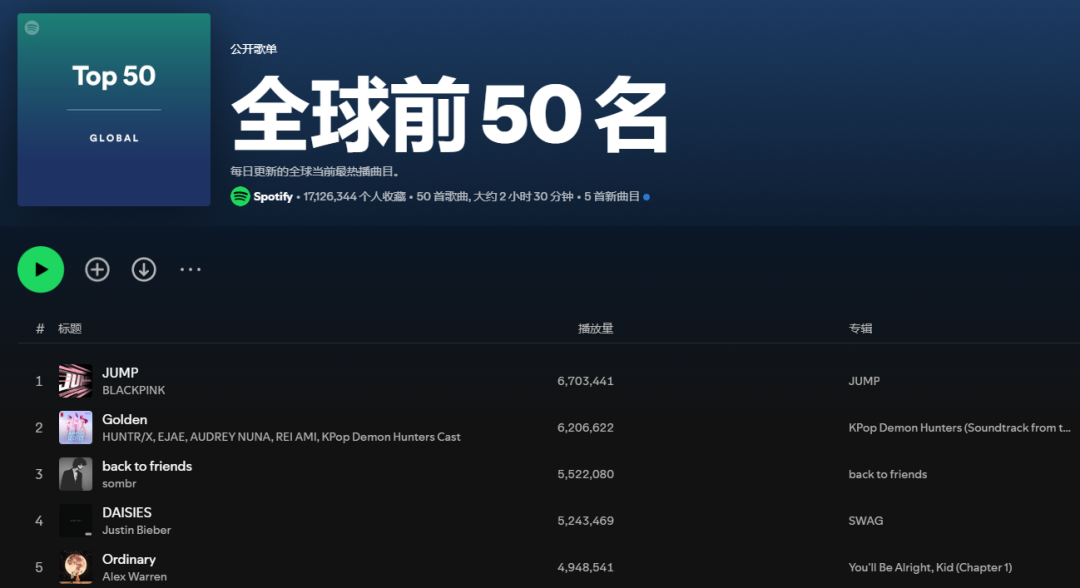Sort songs by the 播放量 column

pos(596,327)
